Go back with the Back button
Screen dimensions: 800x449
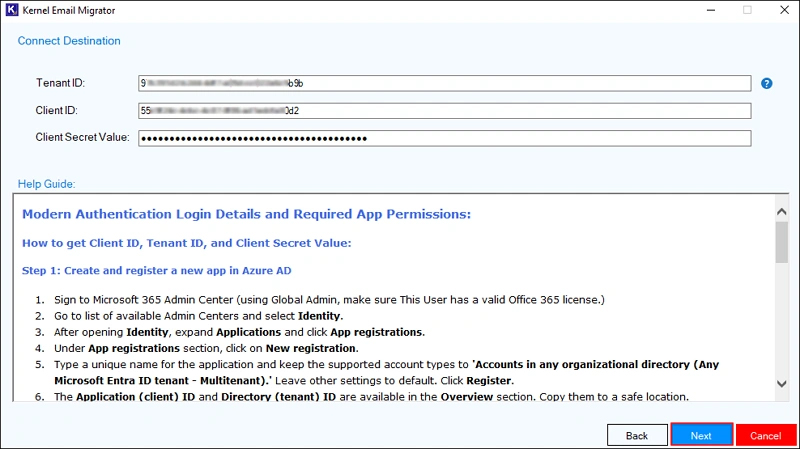(x=637, y=436)
